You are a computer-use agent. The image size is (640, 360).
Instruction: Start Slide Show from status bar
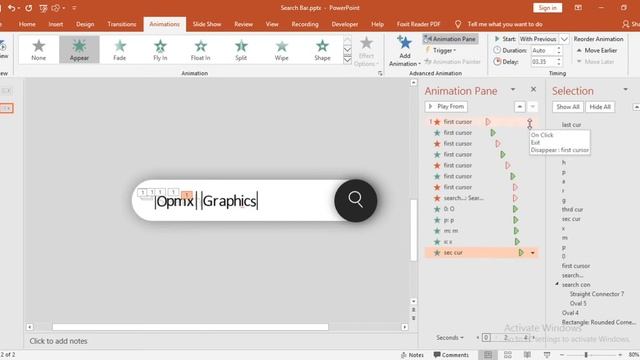point(547,355)
